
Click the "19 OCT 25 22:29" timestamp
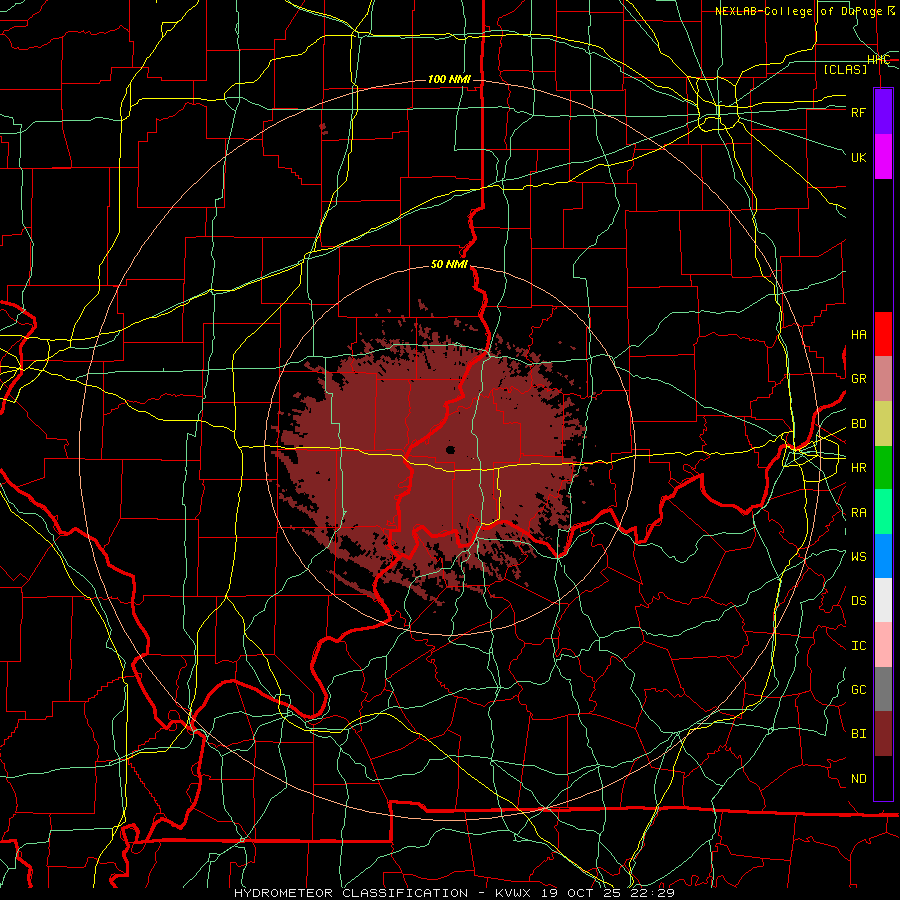click(x=607, y=893)
